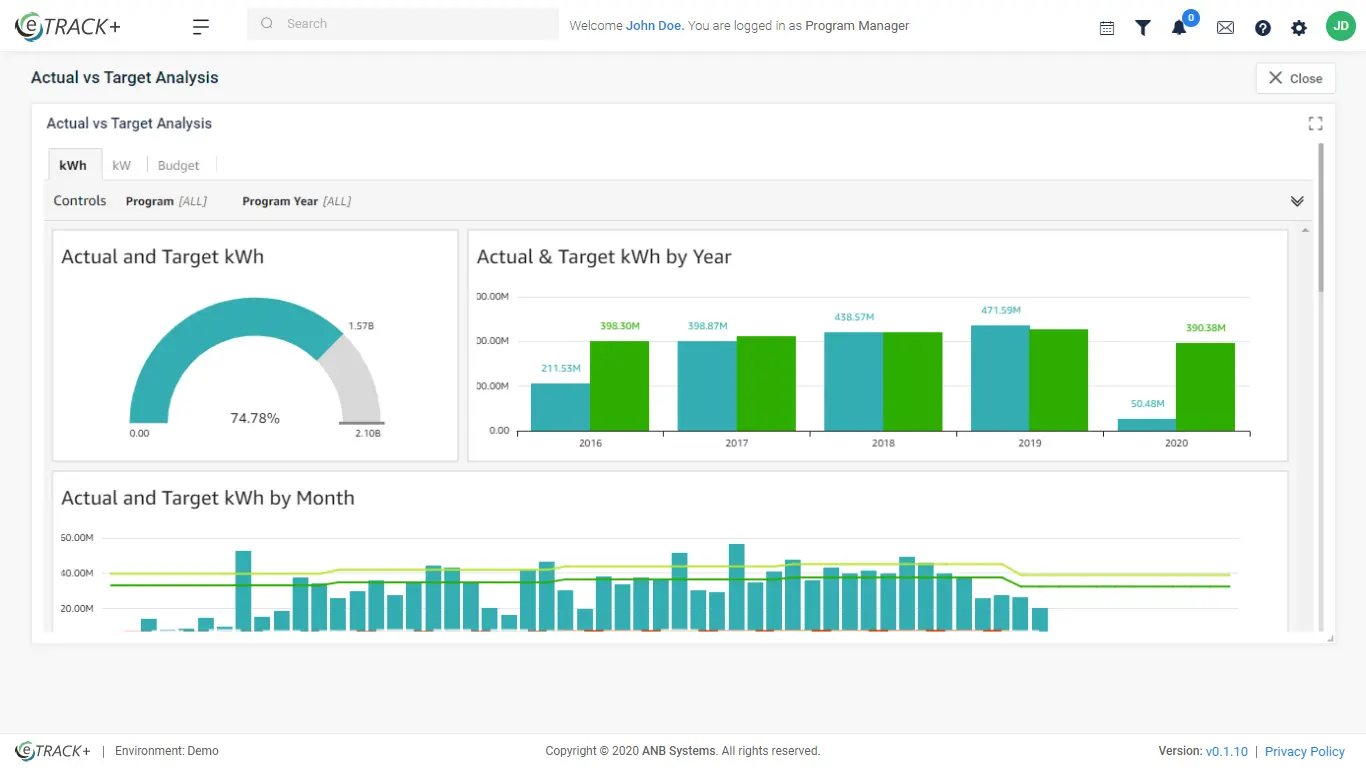Switch to the Budget tab
The height and width of the screenshot is (768, 1366).
click(x=178, y=165)
